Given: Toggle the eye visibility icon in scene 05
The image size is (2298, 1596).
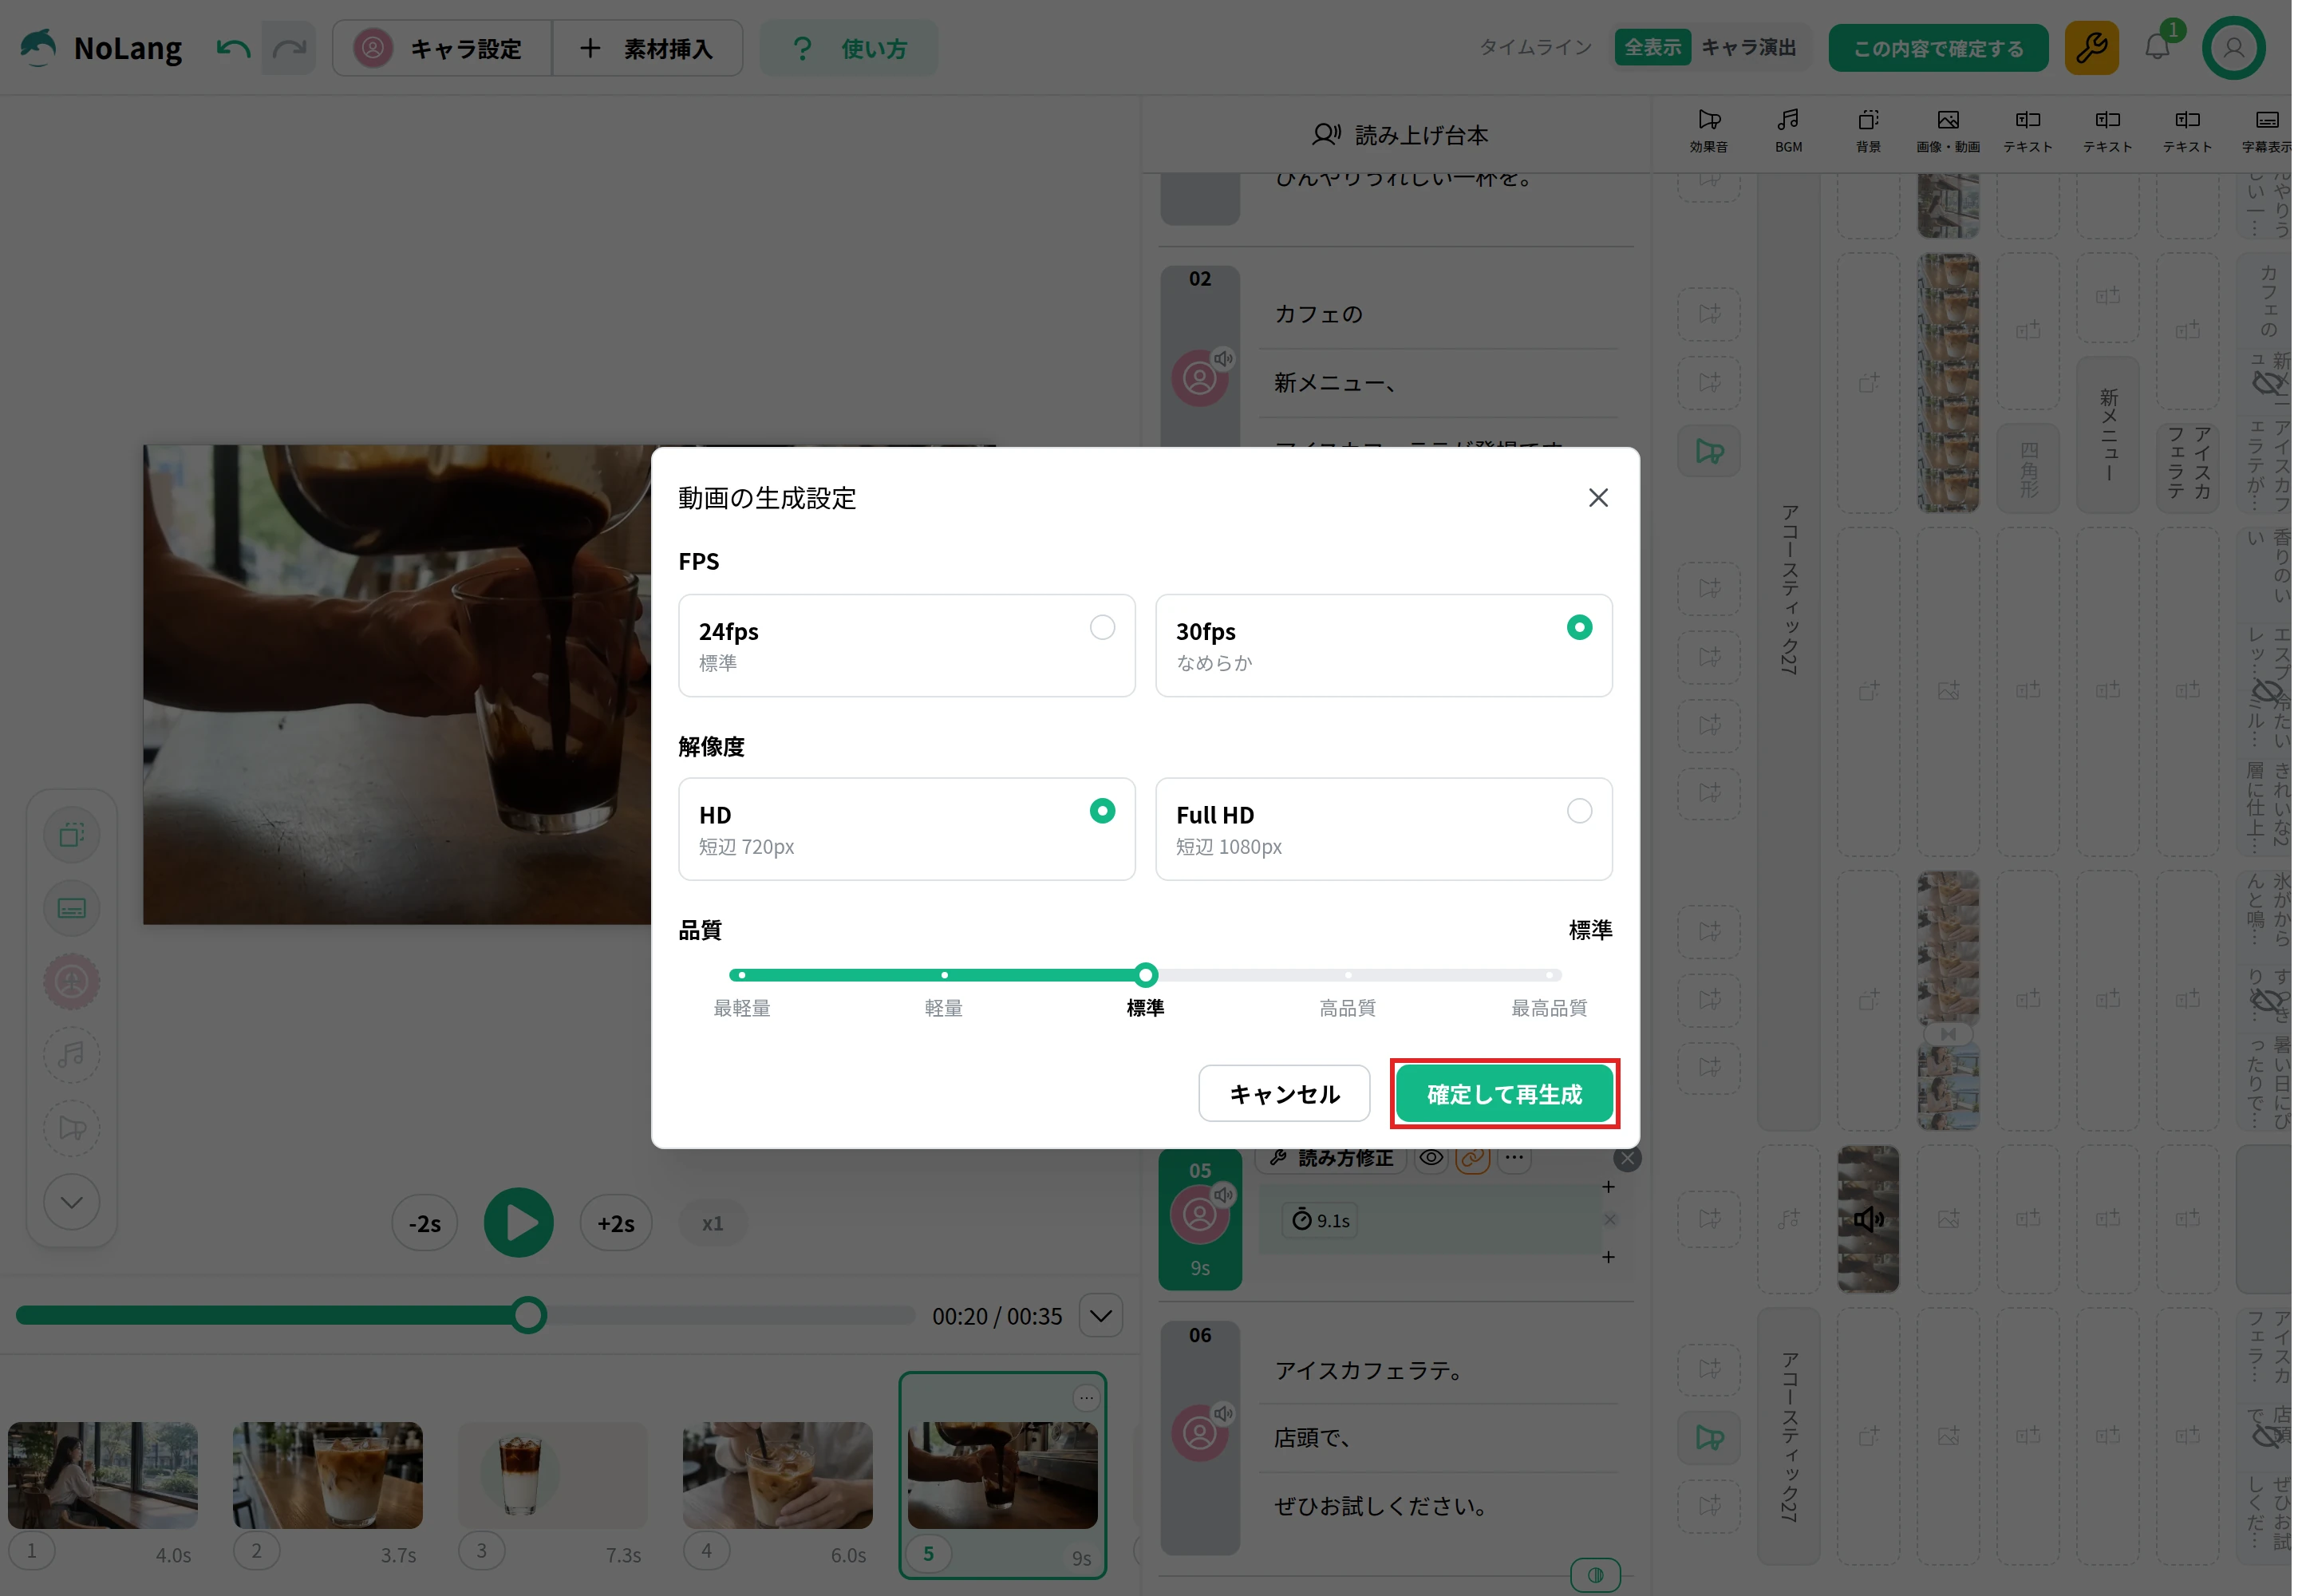Looking at the screenshot, I should tap(1432, 1158).
